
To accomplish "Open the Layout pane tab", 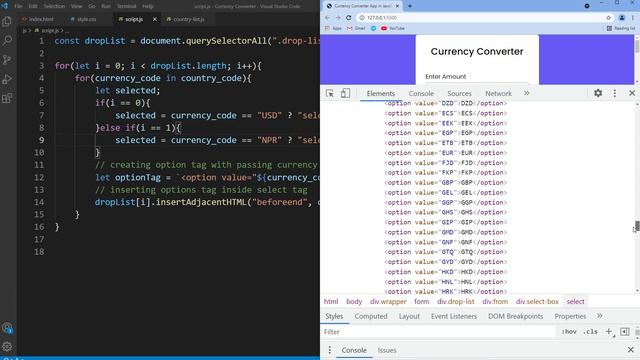I will [409, 316].
